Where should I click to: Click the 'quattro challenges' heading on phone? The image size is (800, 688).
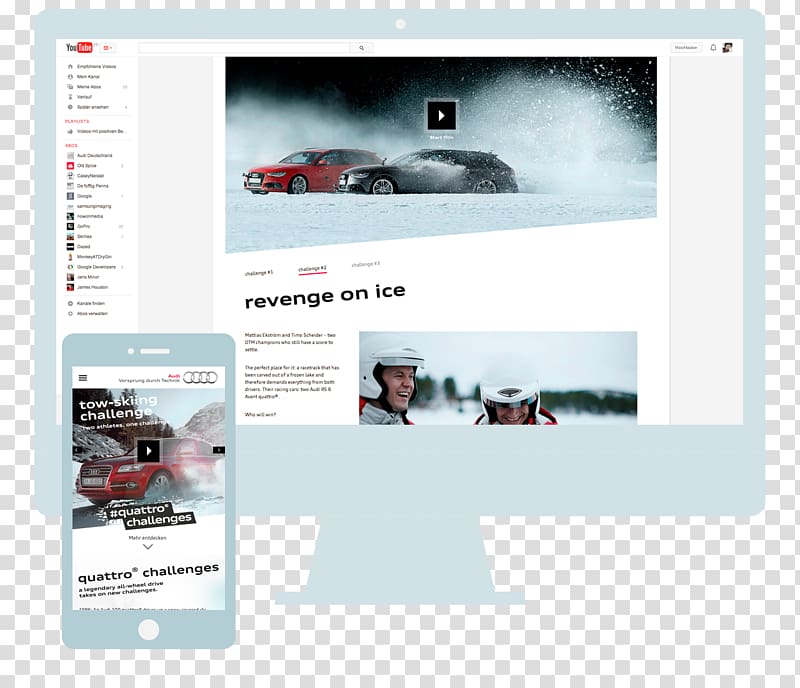click(148, 573)
